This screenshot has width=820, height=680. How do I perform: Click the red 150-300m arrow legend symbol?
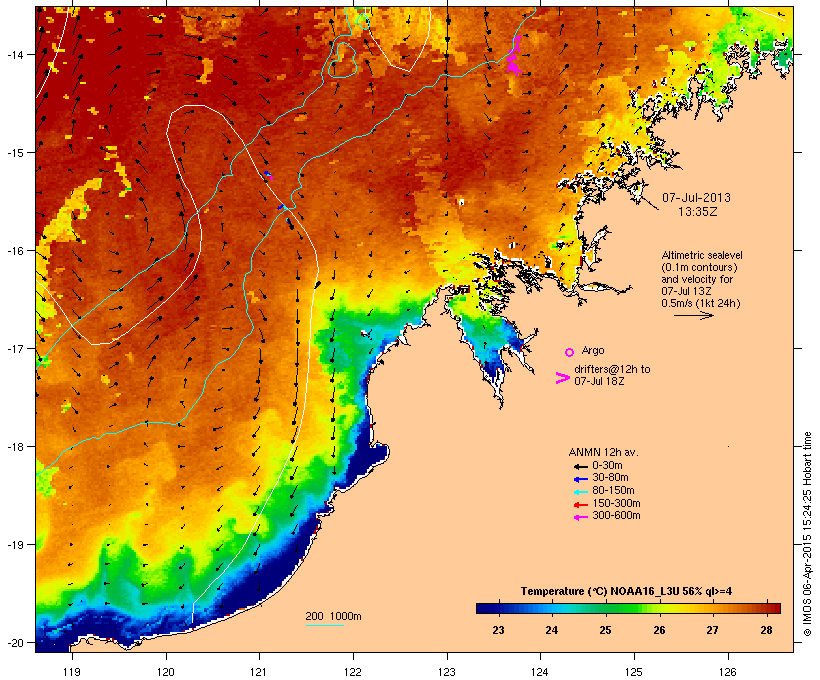580,505
